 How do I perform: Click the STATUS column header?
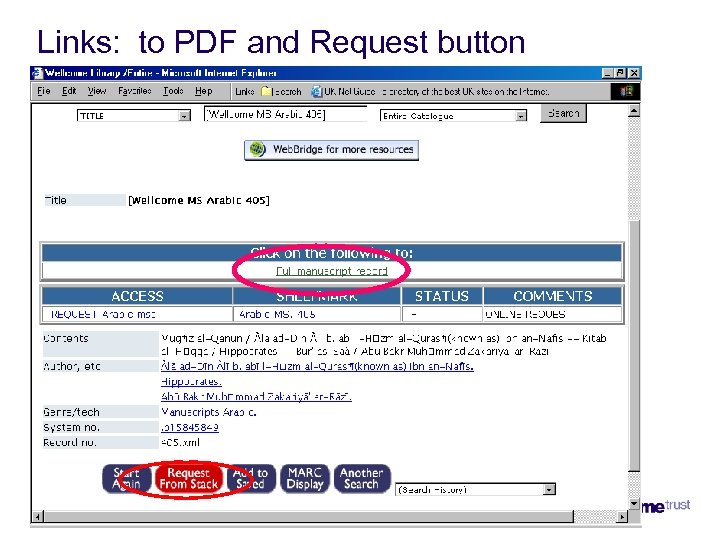pos(442,296)
